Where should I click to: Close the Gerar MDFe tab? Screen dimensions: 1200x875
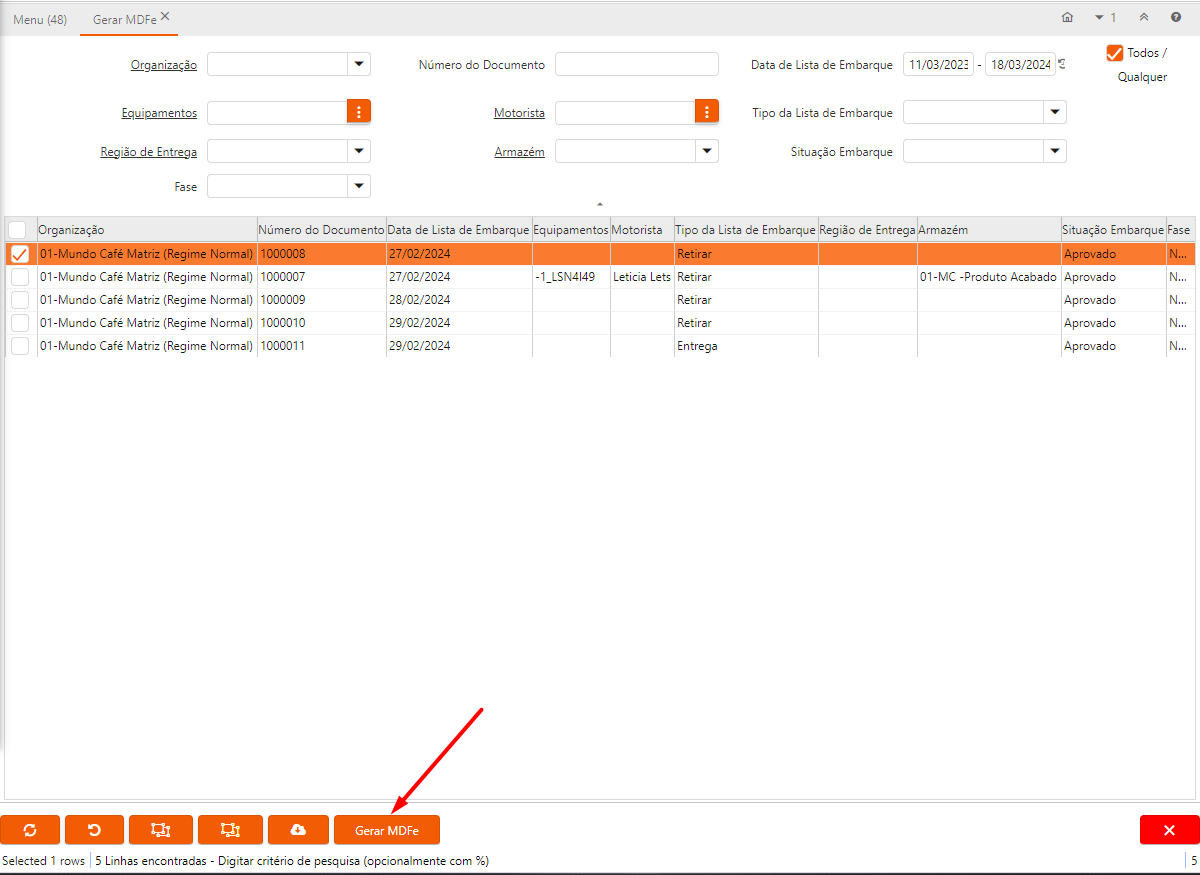[x=165, y=16]
